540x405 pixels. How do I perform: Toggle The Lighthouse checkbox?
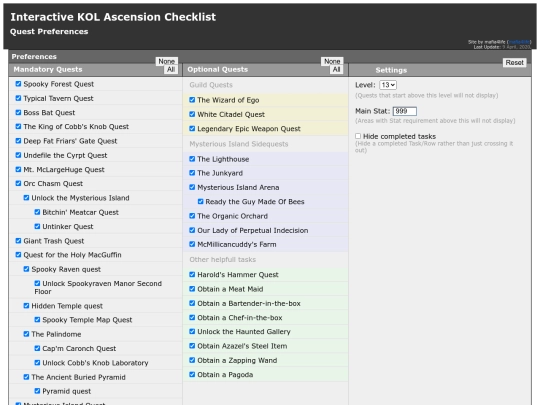[x=192, y=159]
